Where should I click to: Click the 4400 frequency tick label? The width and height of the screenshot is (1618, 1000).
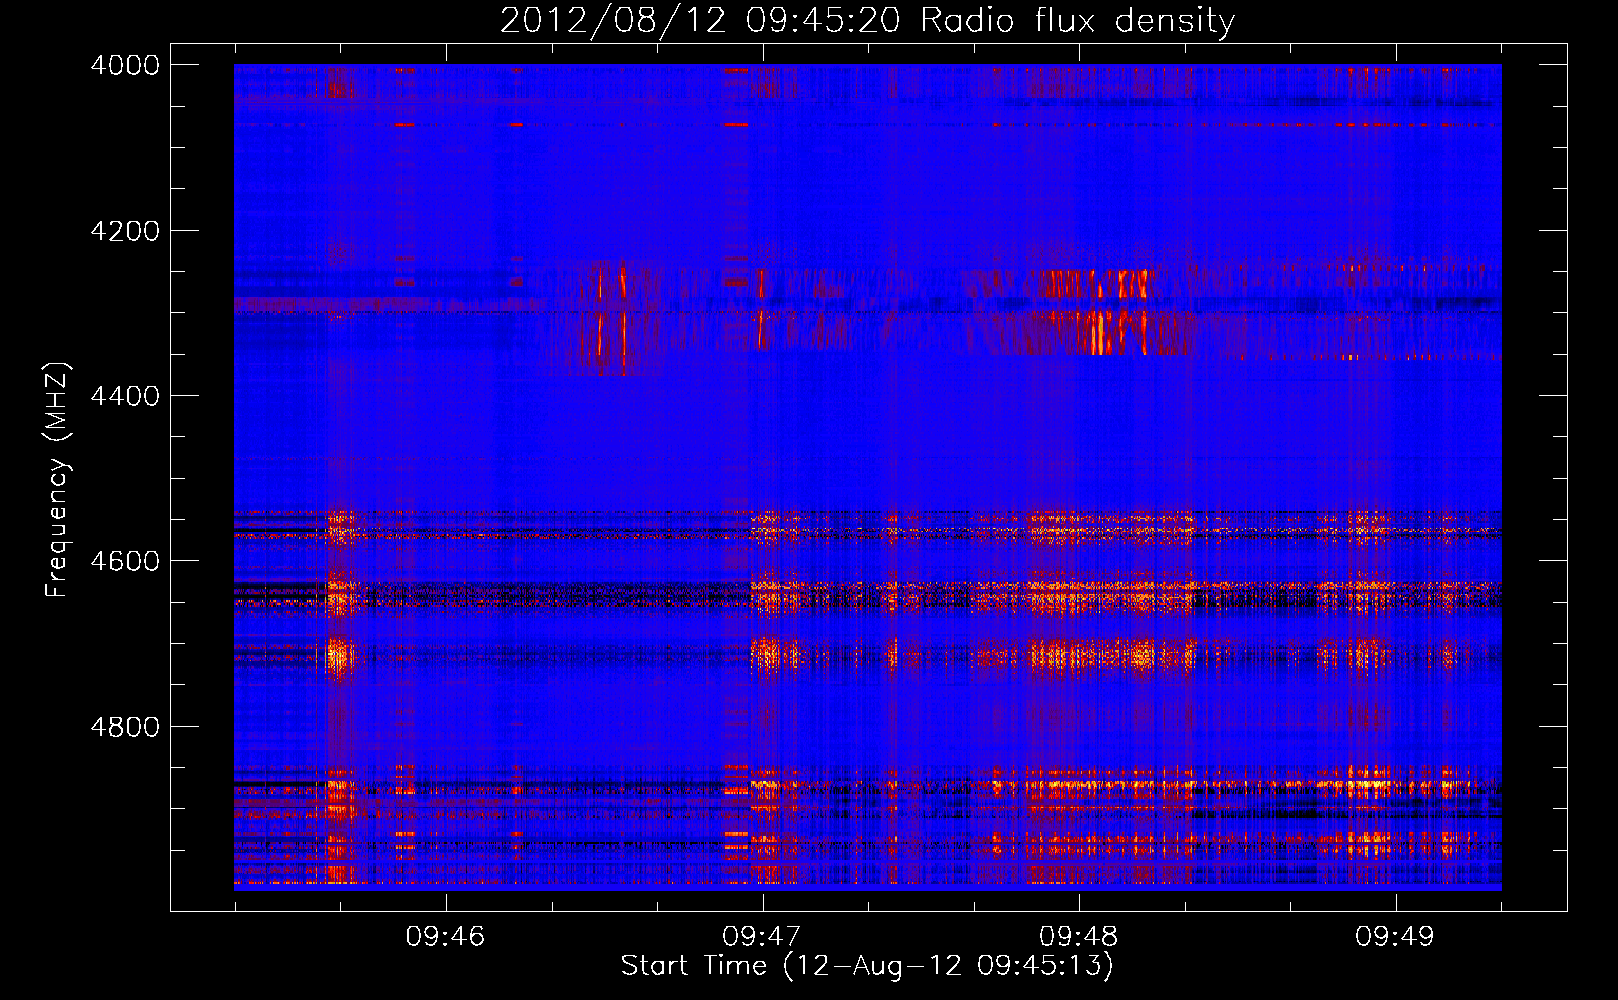125,396
